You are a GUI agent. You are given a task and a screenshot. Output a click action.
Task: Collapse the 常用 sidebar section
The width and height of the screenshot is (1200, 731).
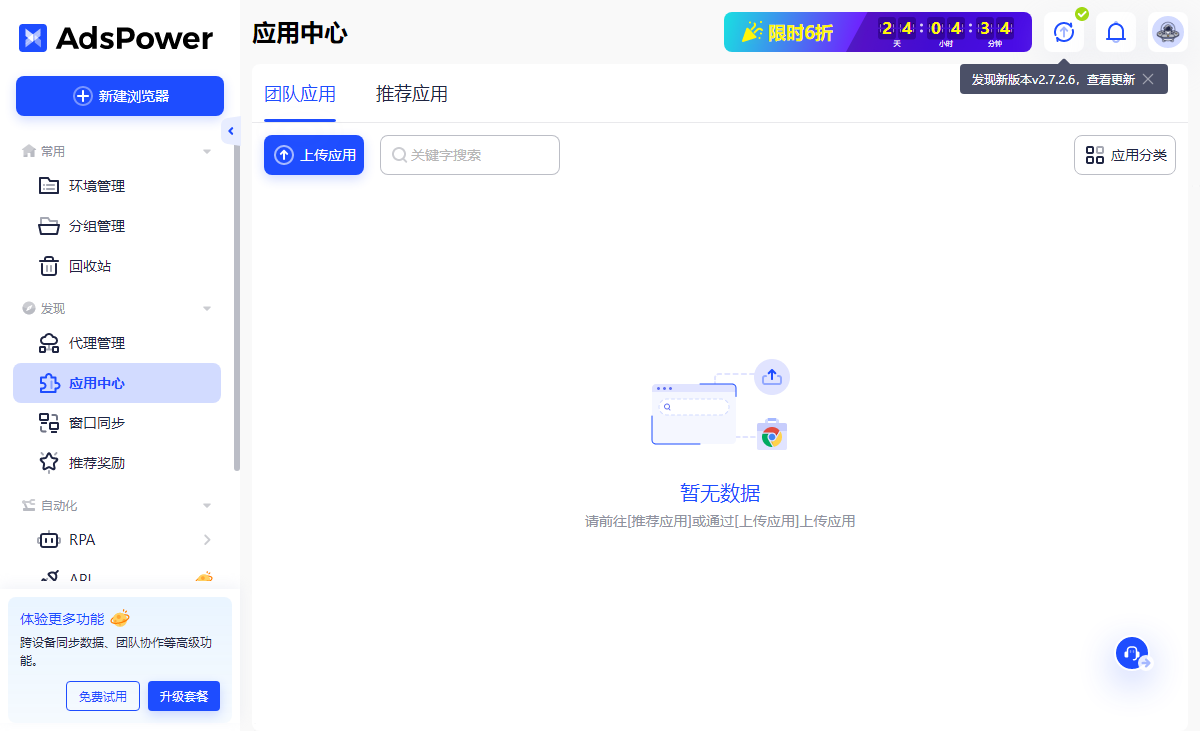tap(207, 152)
